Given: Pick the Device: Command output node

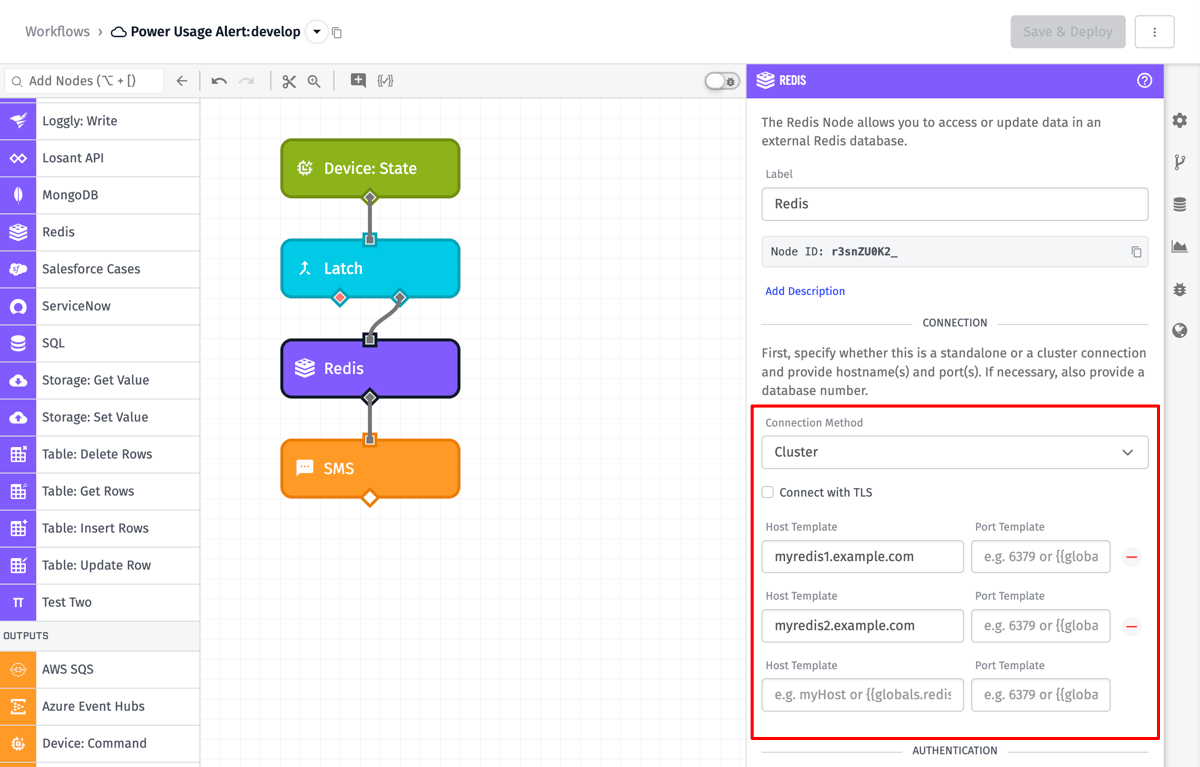Looking at the screenshot, I should click(100, 743).
